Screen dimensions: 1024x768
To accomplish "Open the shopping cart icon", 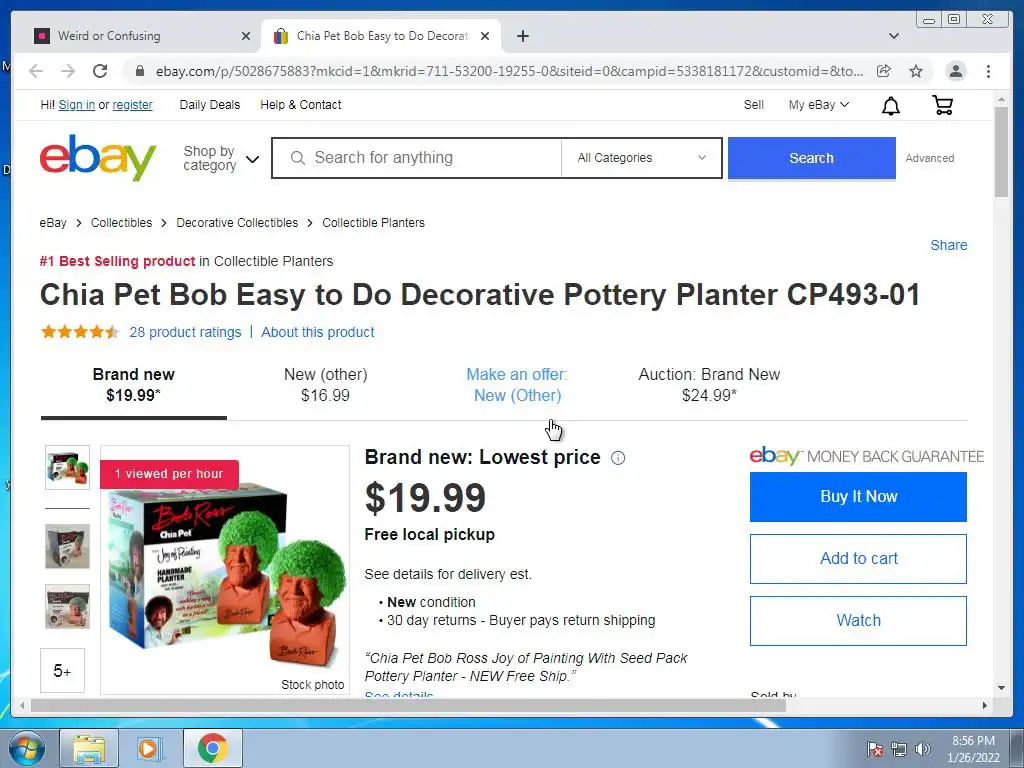I will click(942, 104).
